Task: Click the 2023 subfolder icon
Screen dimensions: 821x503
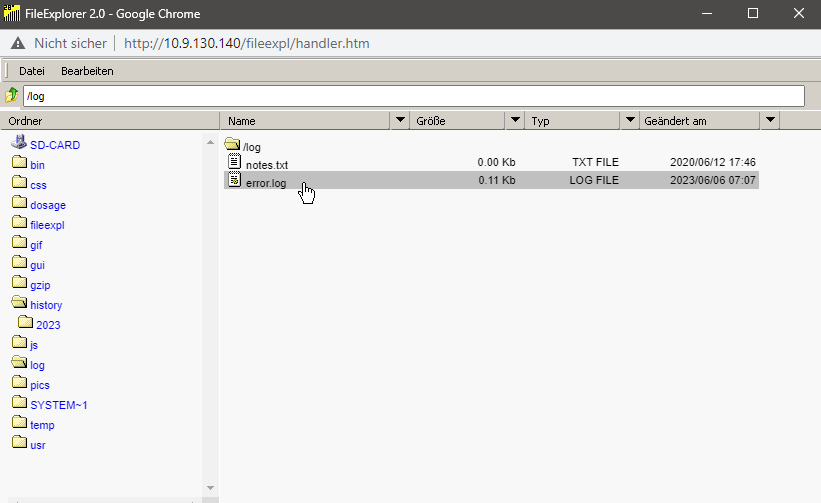Action: (x=25, y=322)
